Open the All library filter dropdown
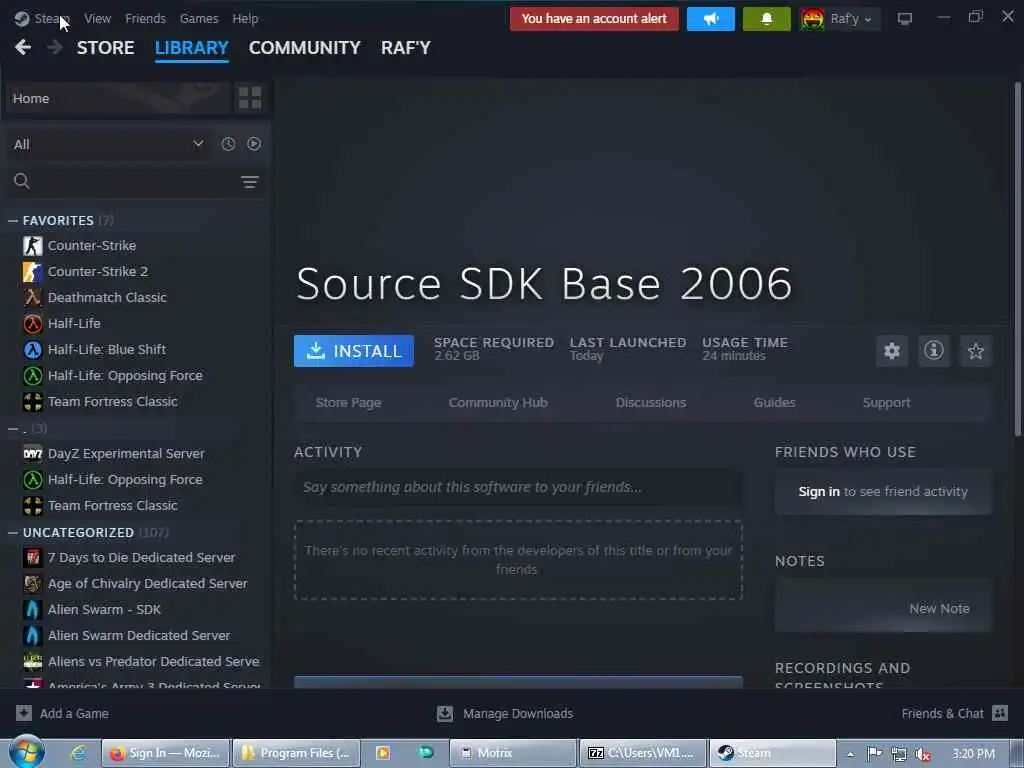Screen dimensions: 1024x768 [108, 144]
